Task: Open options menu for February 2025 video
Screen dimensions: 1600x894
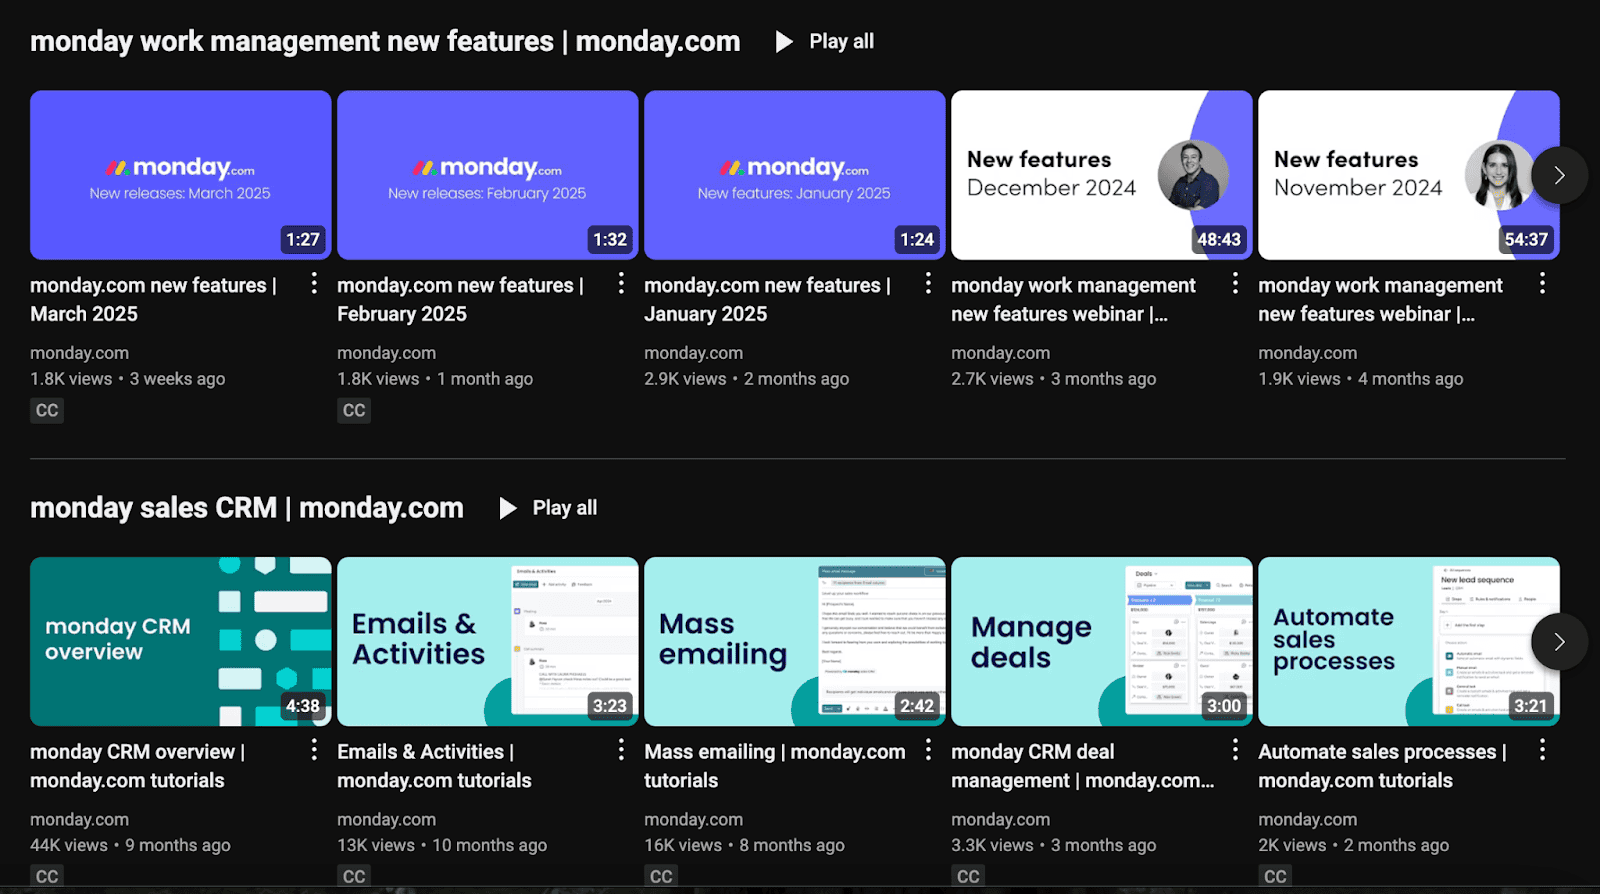Action: click(x=621, y=284)
